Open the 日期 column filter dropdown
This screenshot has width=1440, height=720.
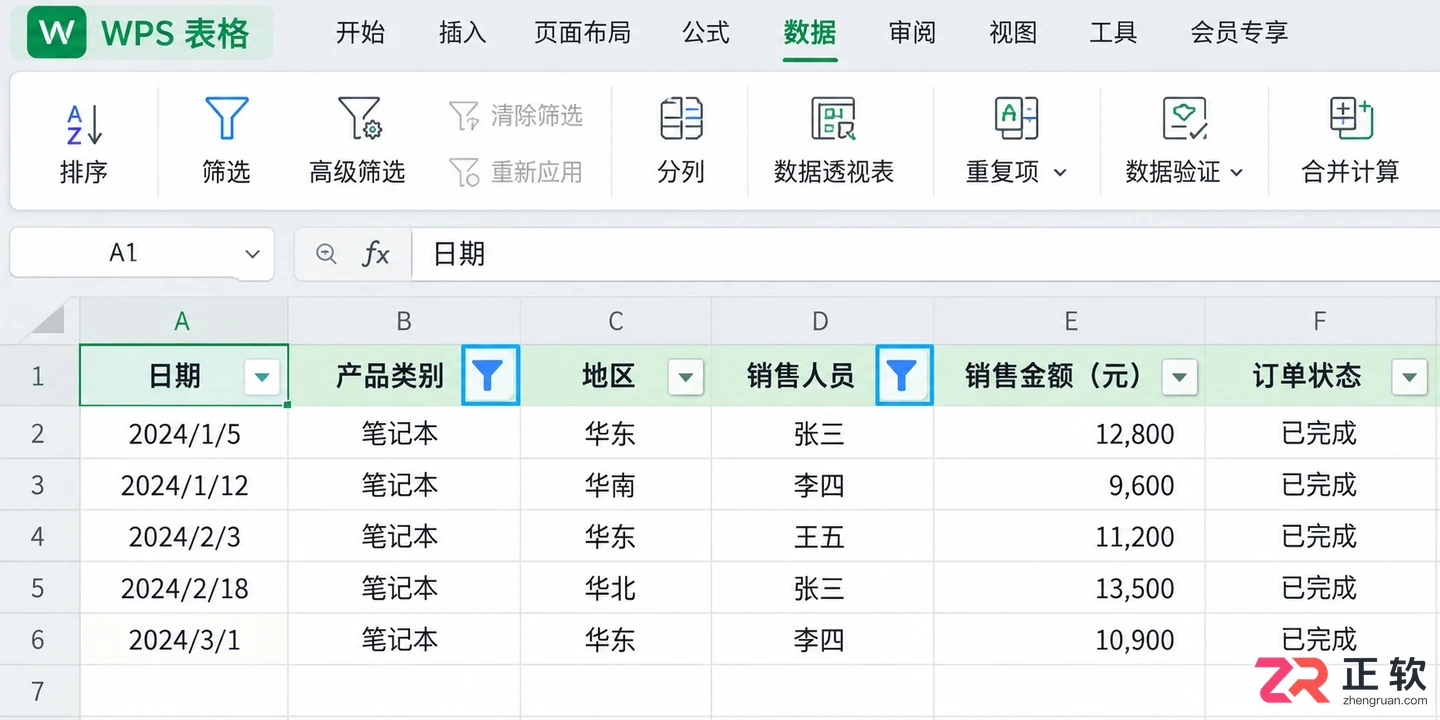[x=262, y=377]
